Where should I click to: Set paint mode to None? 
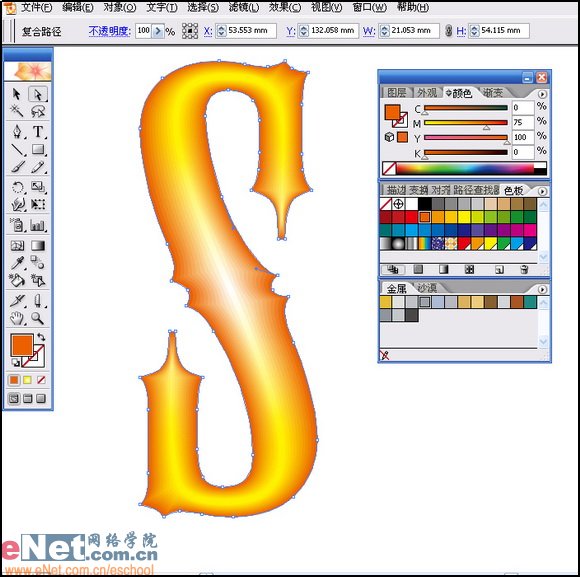point(41,380)
